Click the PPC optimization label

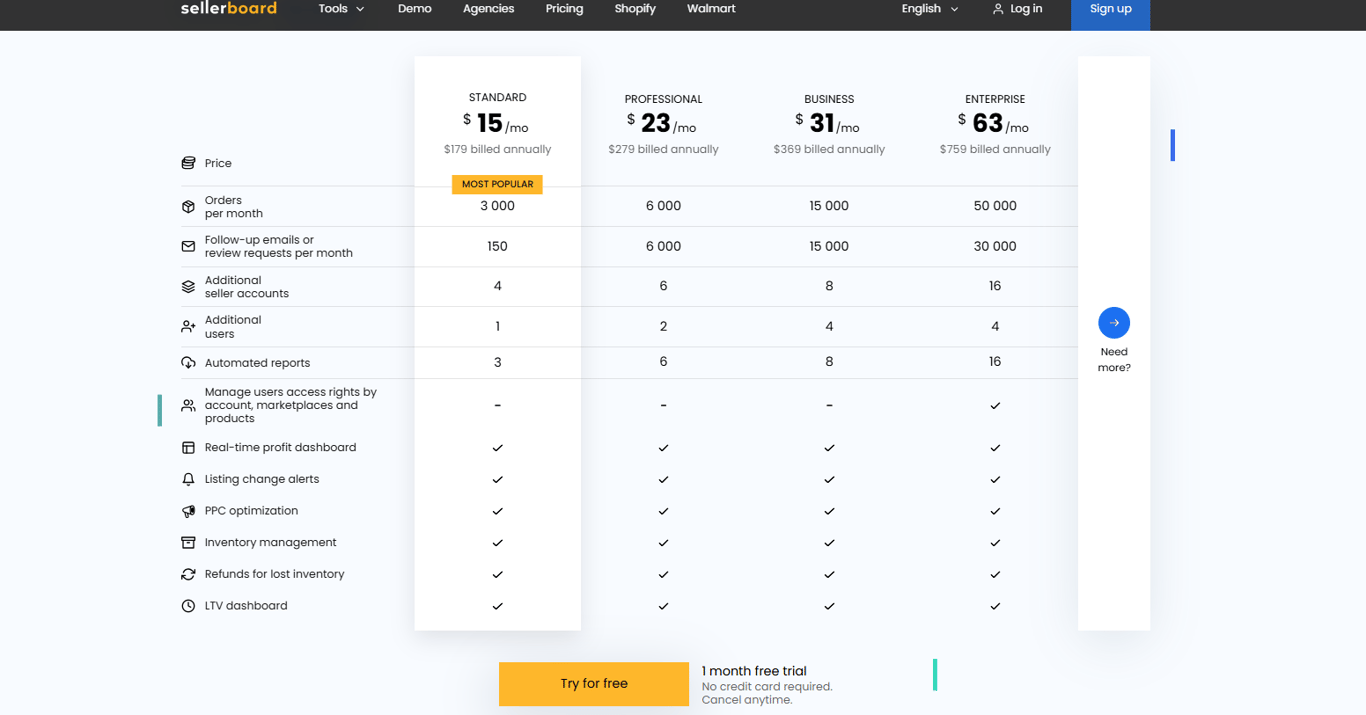251,511
